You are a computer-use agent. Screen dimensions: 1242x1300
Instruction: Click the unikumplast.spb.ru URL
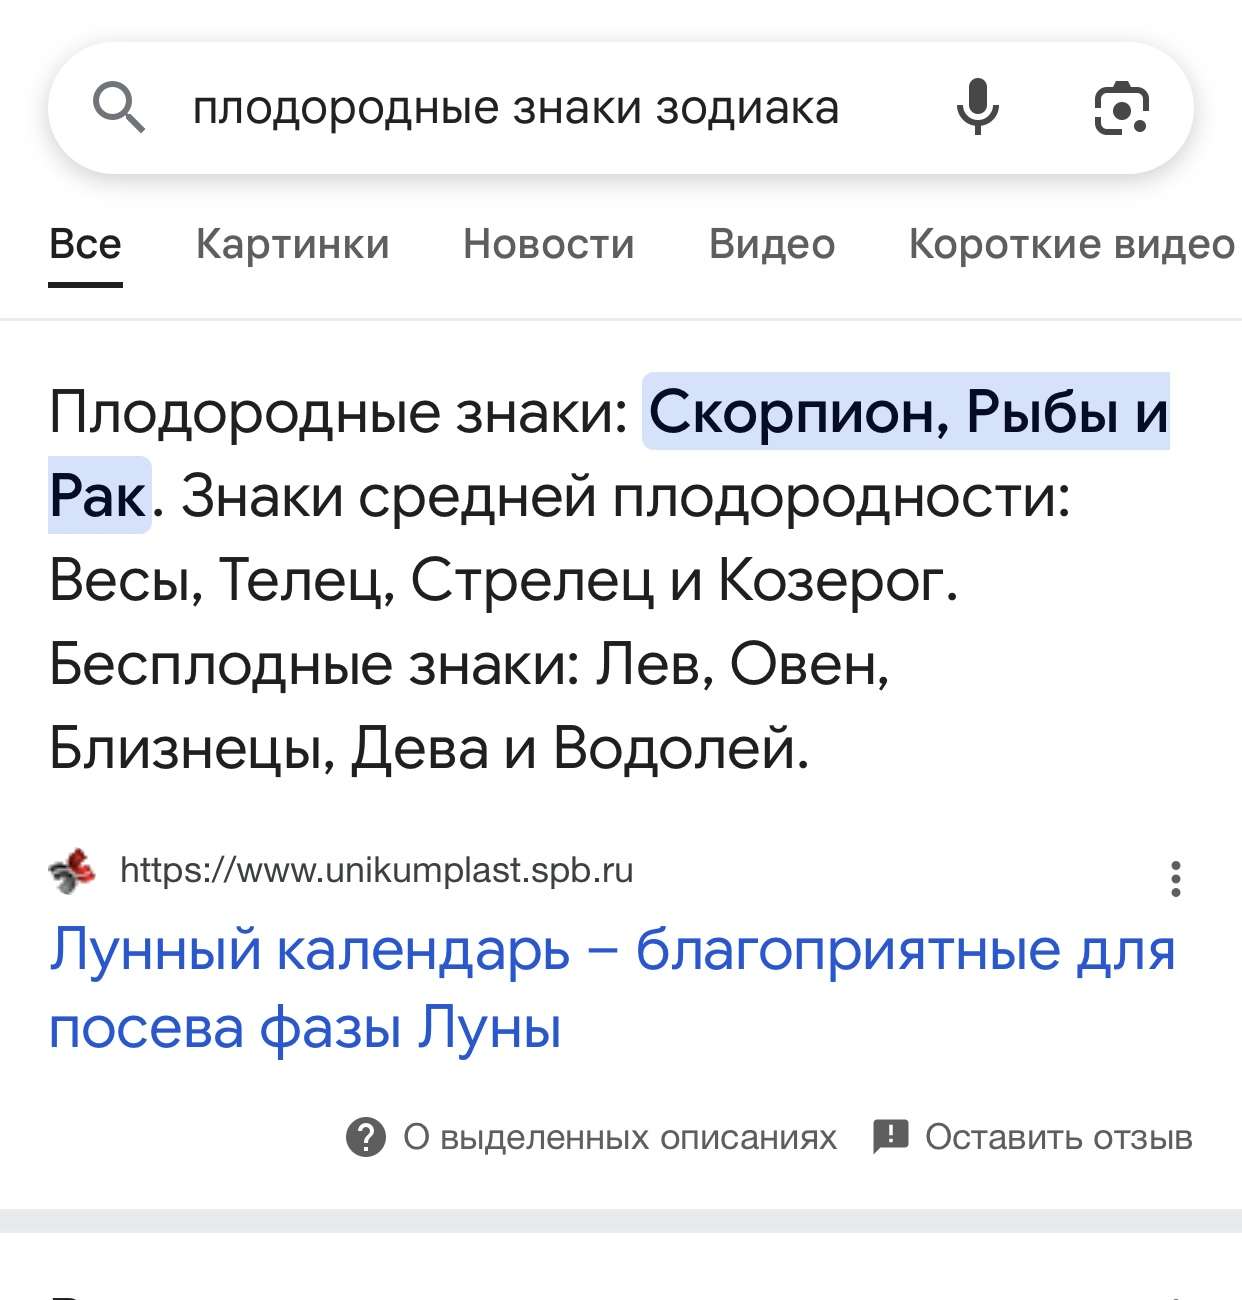click(x=376, y=871)
